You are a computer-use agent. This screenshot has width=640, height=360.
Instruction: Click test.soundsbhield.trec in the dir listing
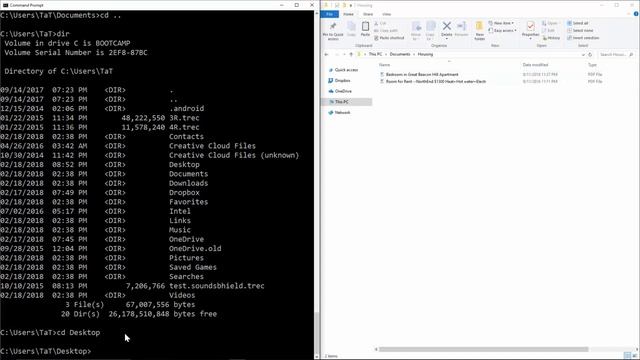pos(217,286)
